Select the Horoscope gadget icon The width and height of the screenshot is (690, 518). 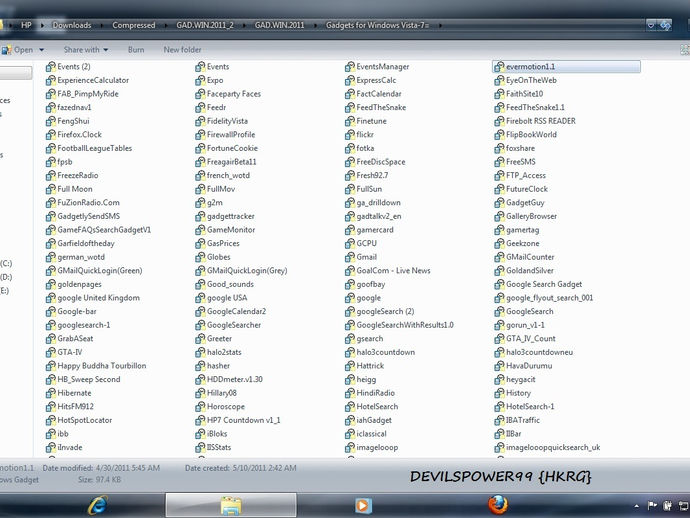coord(200,407)
